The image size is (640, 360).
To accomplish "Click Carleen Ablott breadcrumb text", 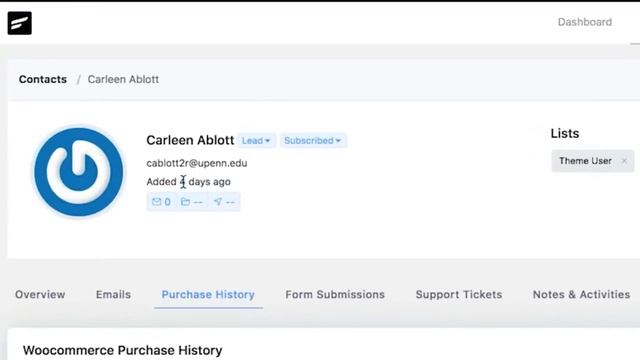I will coord(123,79).
